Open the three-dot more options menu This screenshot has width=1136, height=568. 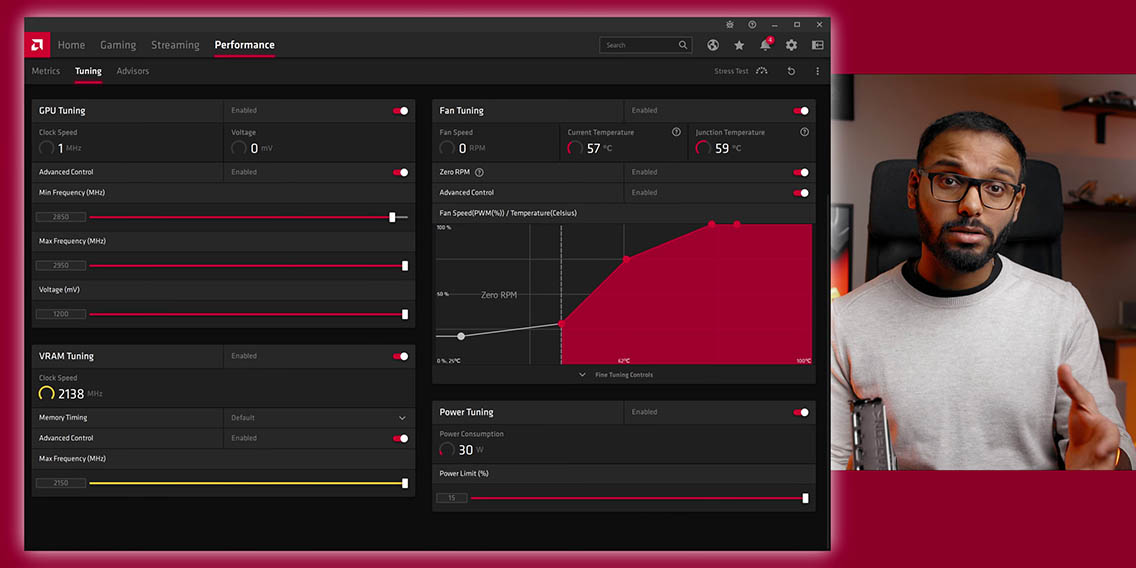tap(817, 71)
